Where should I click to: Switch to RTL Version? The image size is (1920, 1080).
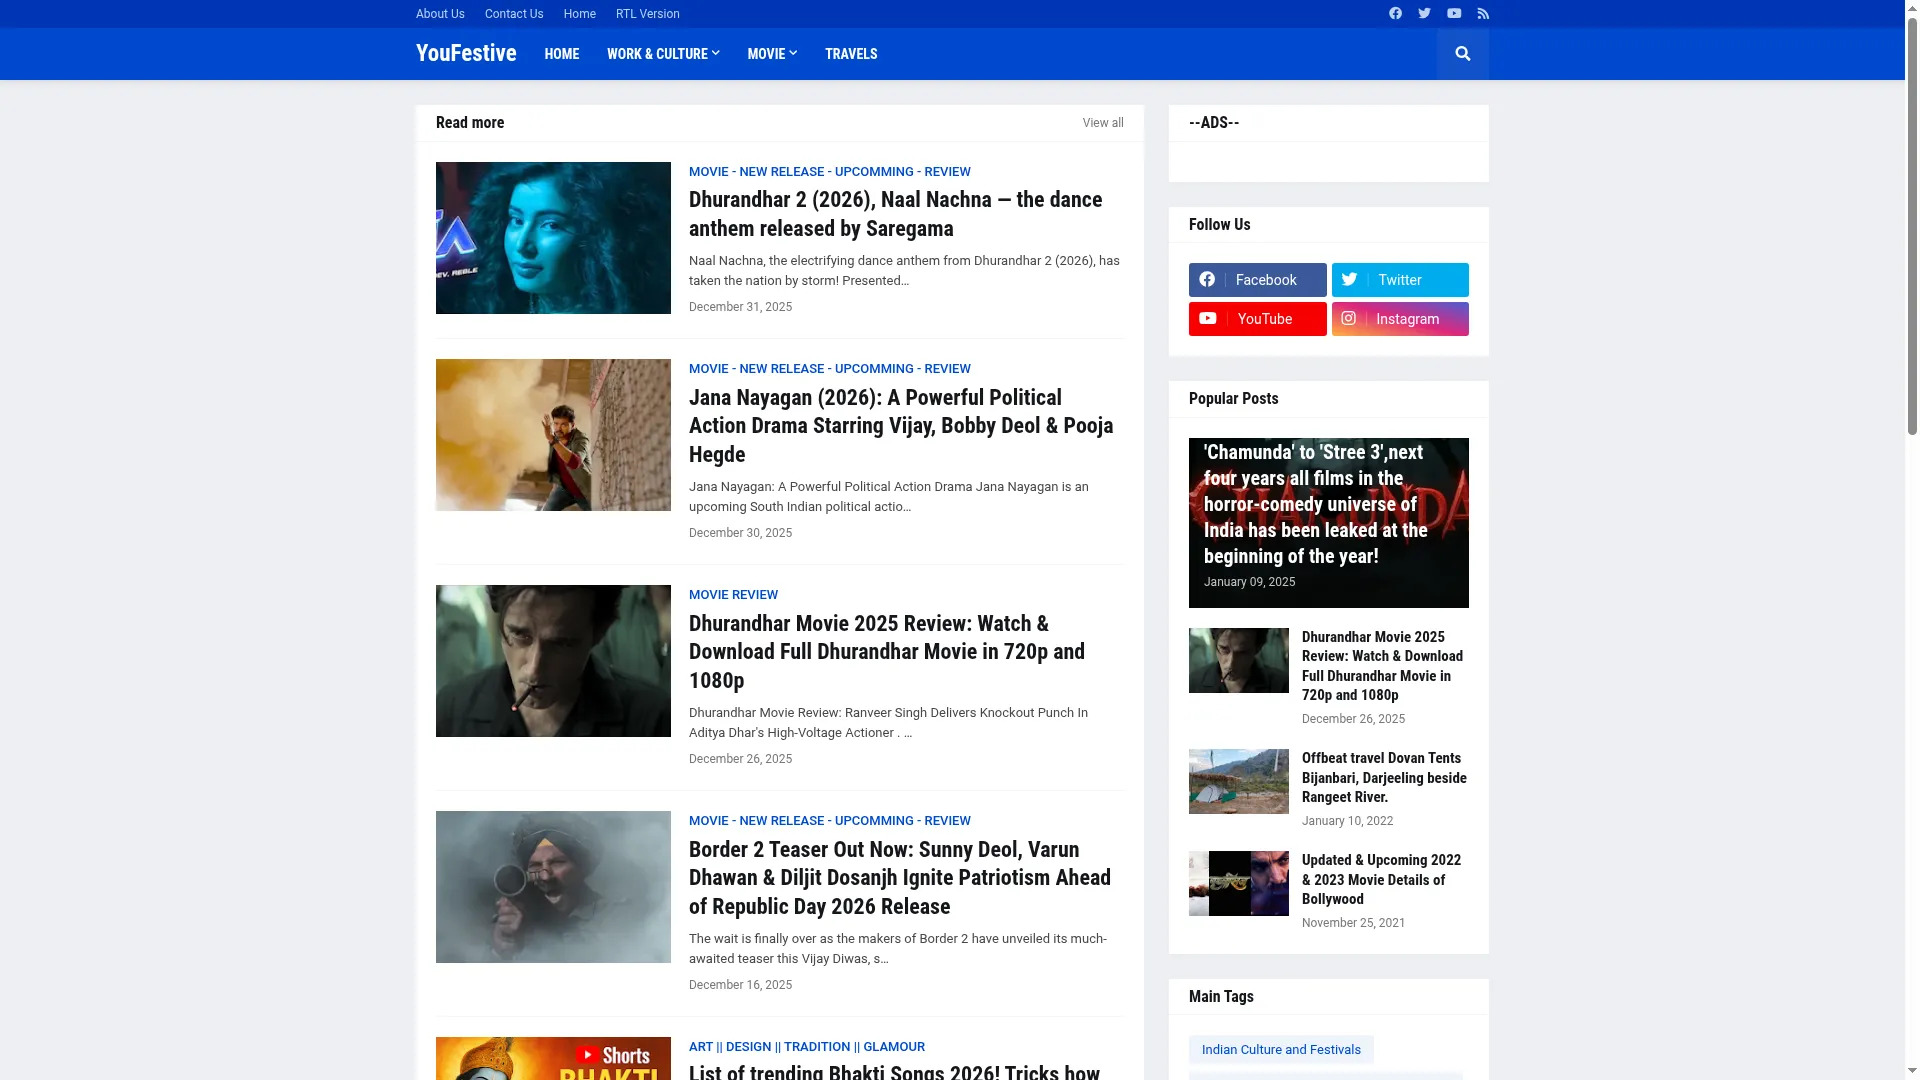[648, 14]
